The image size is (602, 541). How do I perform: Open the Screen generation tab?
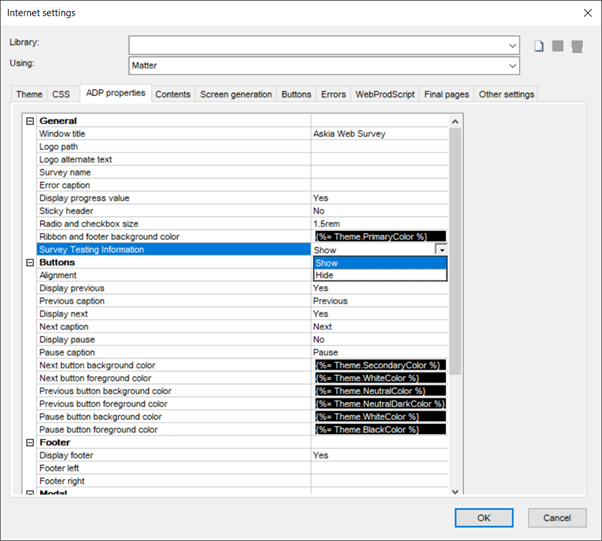(x=236, y=94)
